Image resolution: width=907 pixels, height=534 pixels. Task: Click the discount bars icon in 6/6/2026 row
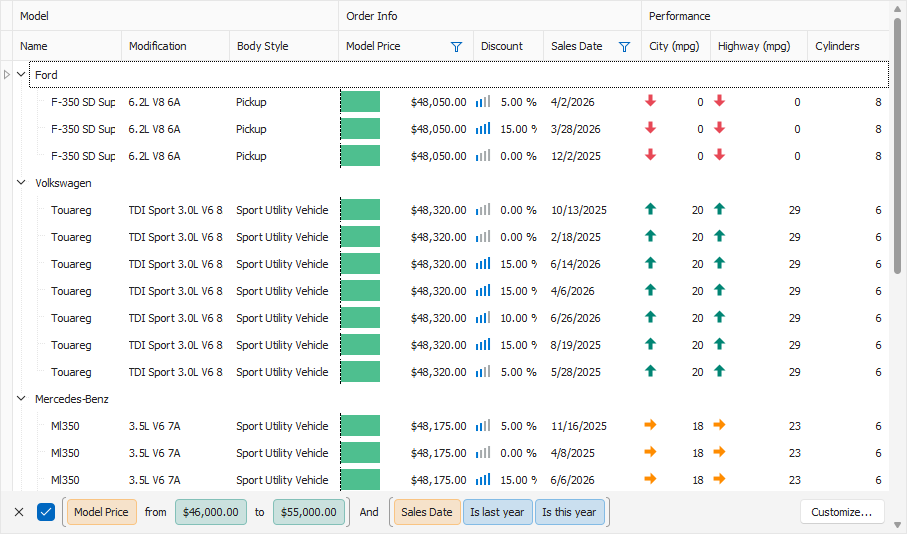[x=482, y=480]
